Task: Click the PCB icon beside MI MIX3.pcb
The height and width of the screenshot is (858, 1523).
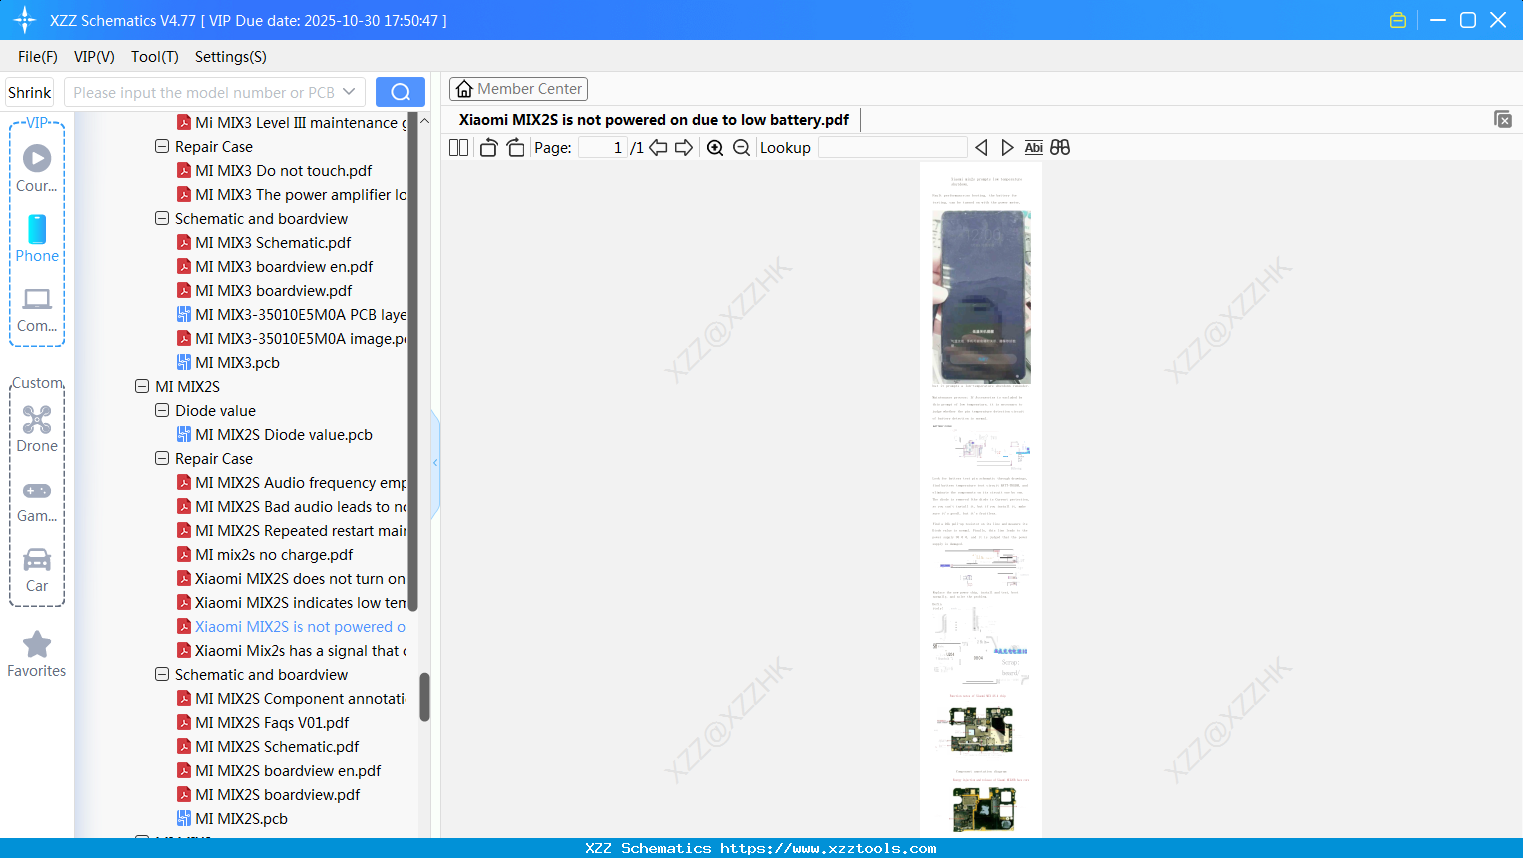Action: (x=184, y=362)
